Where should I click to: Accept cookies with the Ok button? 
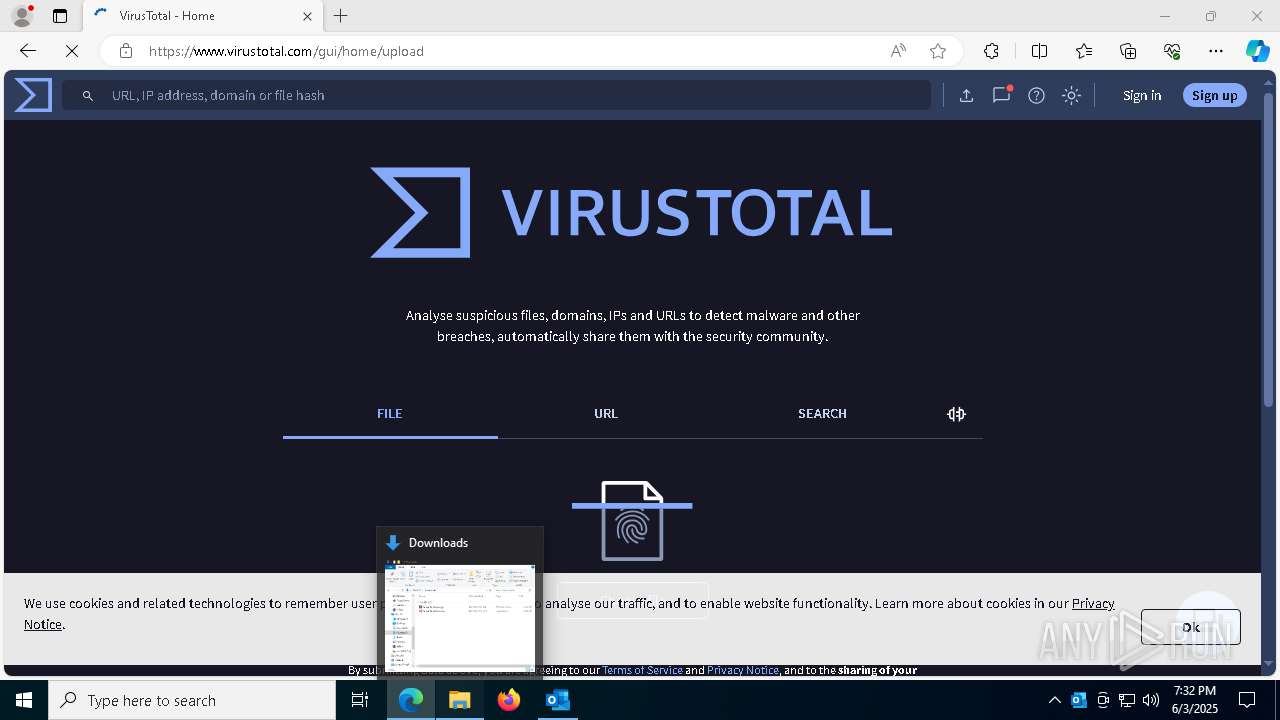pos(1190,627)
